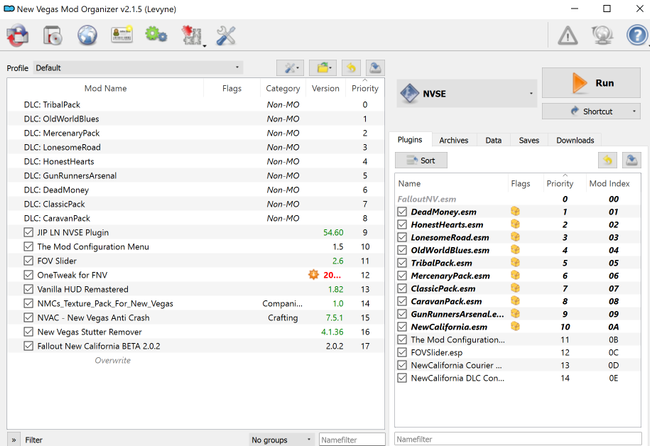
Task: Open the Profiles configuration icon
Action: click(53, 35)
